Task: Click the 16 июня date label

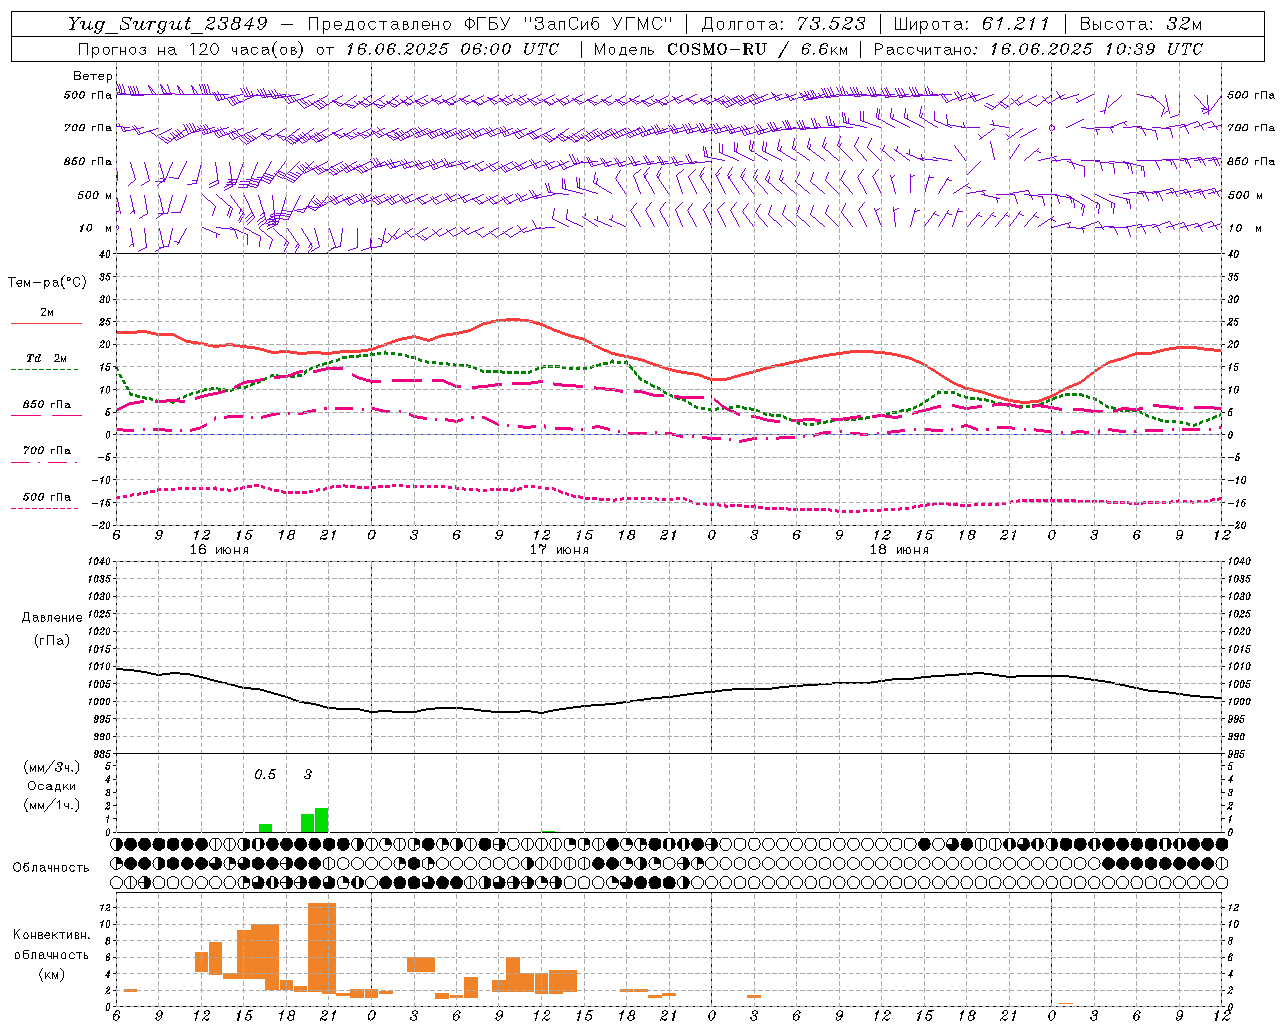Action: coord(219,550)
